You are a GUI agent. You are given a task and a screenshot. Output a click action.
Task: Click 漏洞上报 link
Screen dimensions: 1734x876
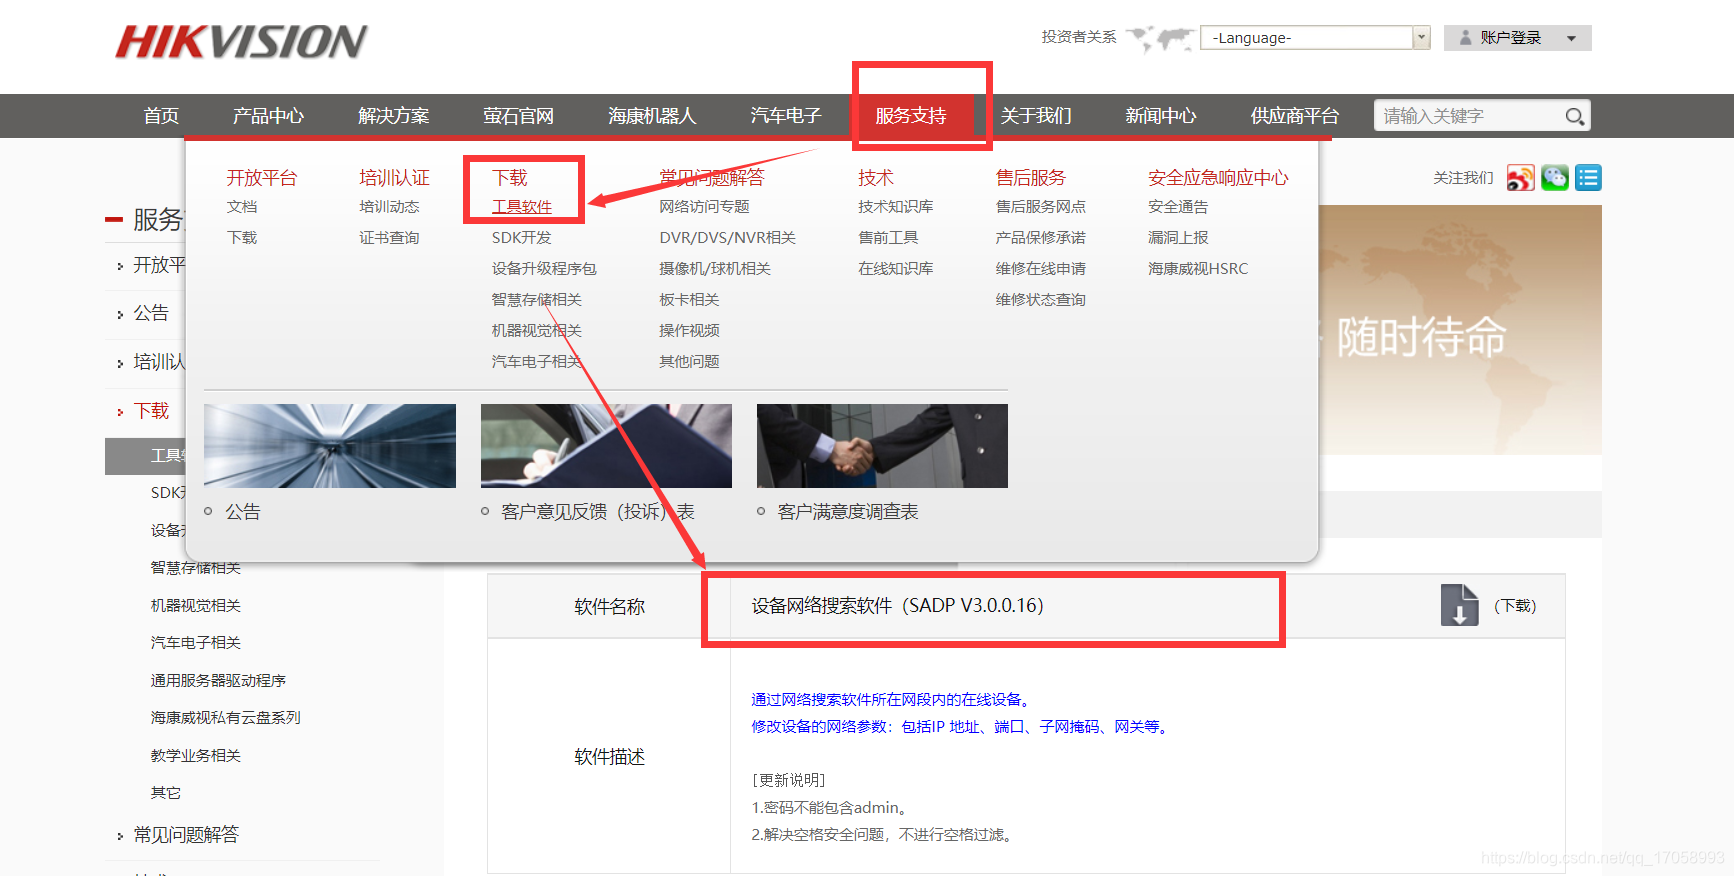point(1178,238)
